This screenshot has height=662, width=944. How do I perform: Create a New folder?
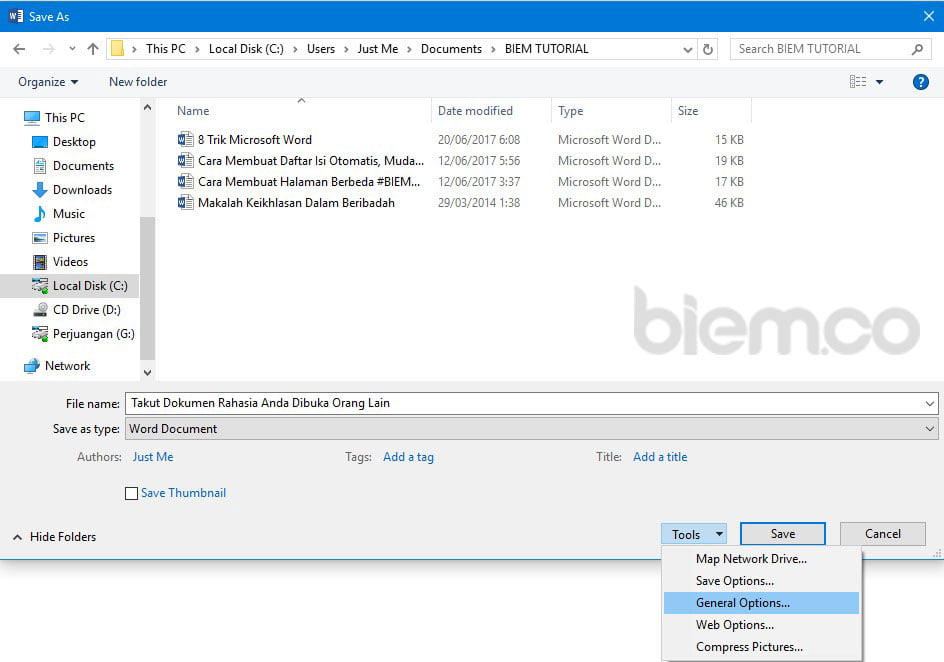pos(138,82)
